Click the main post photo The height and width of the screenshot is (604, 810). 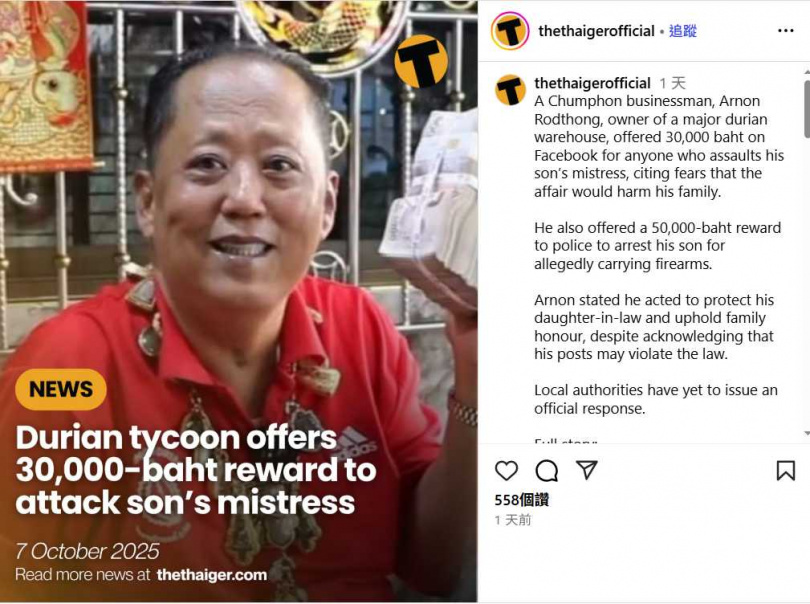click(x=239, y=301)
